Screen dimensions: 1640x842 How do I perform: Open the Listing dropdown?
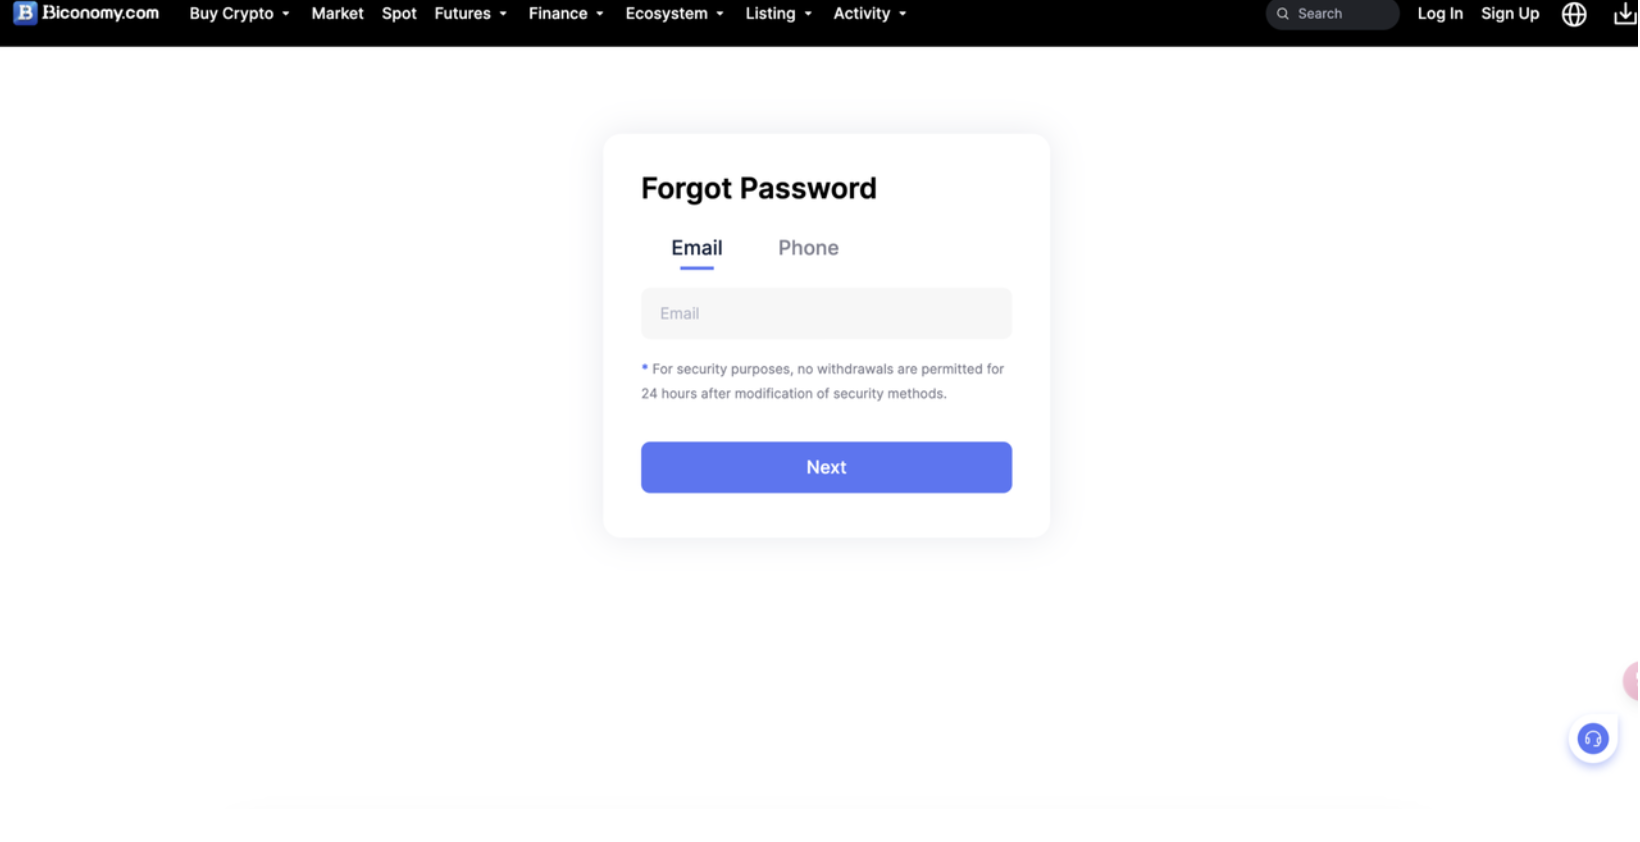coord(778,14)
